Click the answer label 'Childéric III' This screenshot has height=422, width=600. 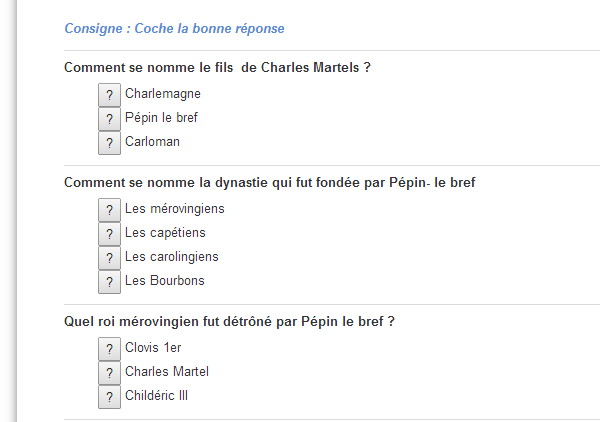coord(157,395)
